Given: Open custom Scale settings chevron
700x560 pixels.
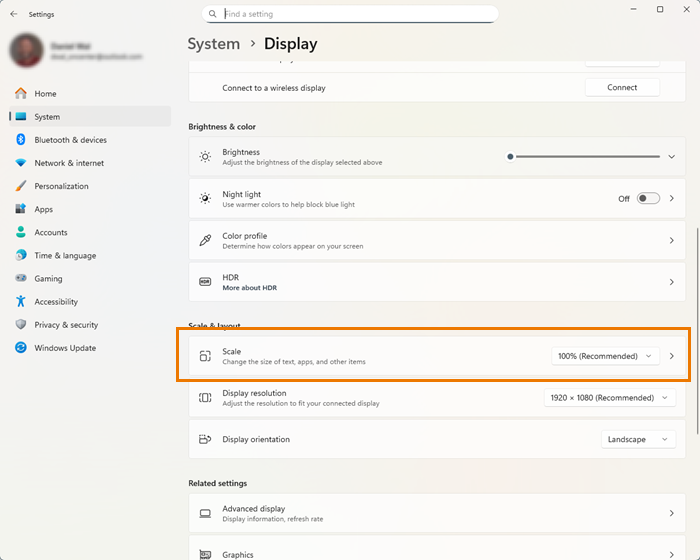Looking at the screenshot, I should [x=671, y=356].
